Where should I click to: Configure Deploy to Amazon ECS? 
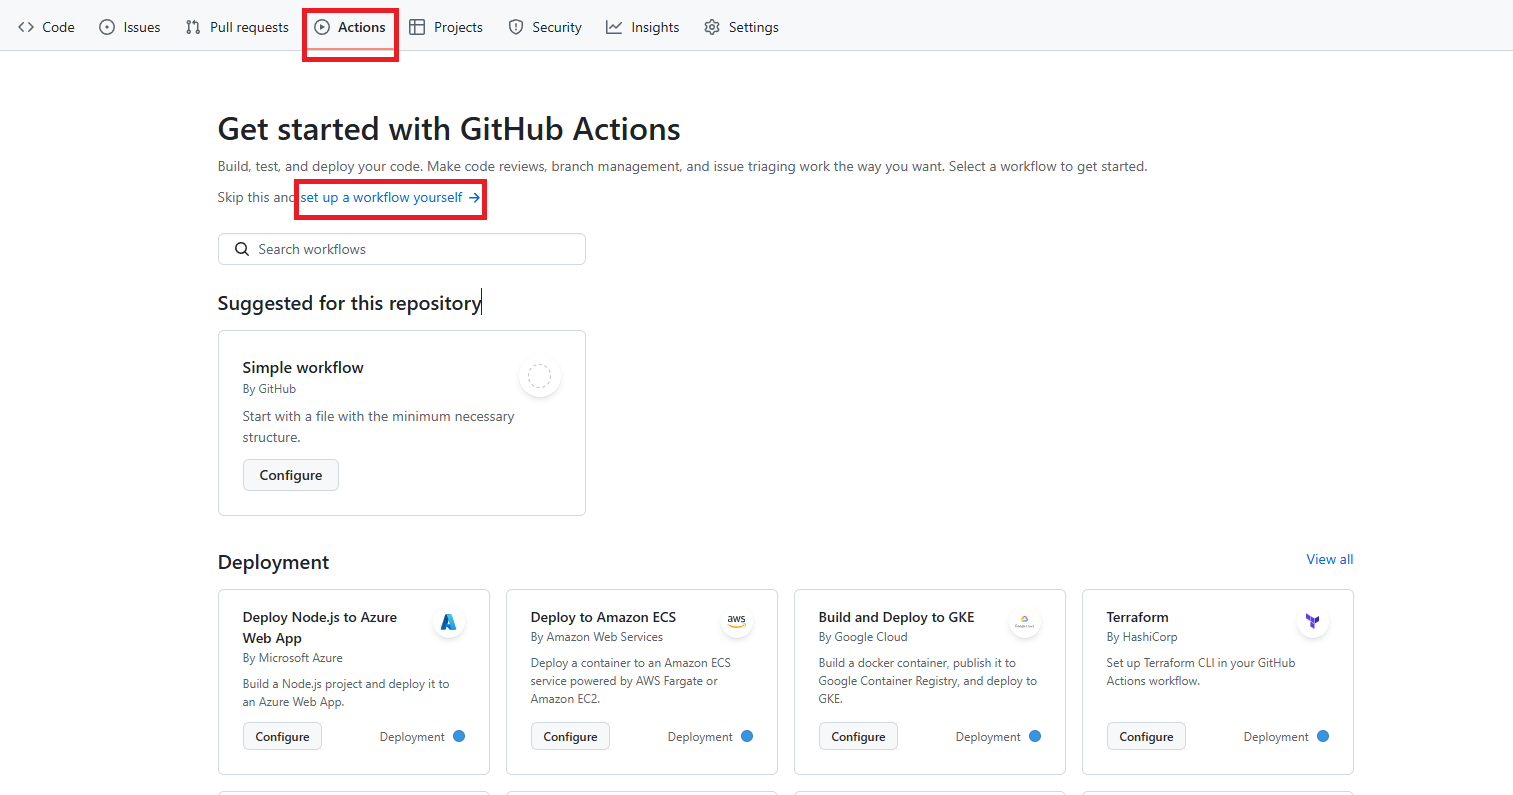570,737
